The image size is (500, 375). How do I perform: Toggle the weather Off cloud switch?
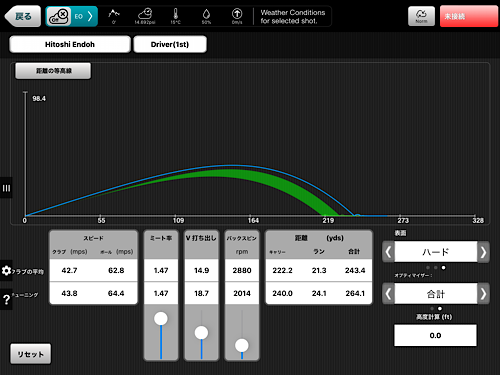(59, 16)
